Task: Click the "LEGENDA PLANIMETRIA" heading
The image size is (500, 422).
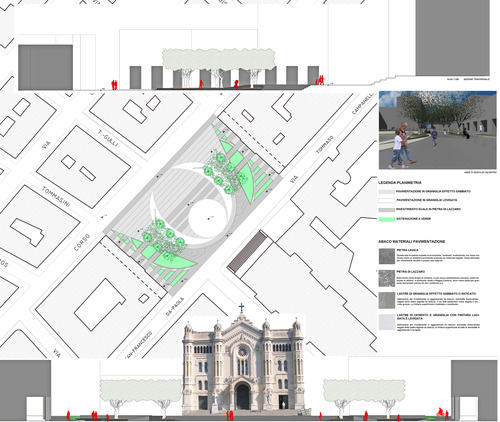Action: (x=400, y=183)
